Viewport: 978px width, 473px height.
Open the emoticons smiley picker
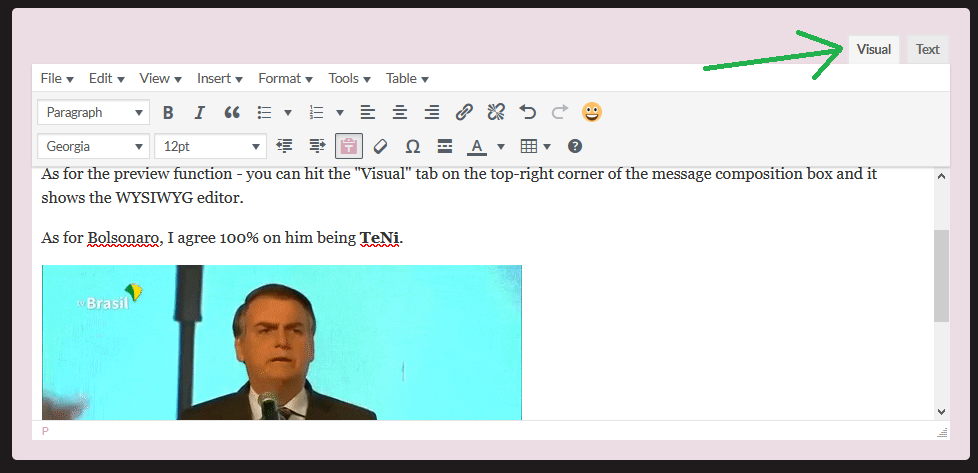(592, 113)
